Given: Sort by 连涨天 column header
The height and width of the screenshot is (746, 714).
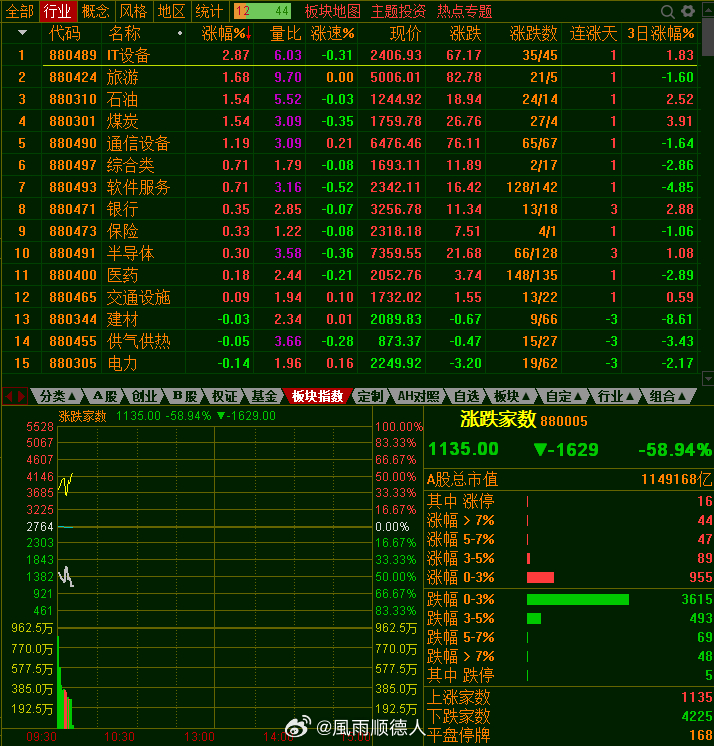Looking at the screenshot, I should (593, 34).
